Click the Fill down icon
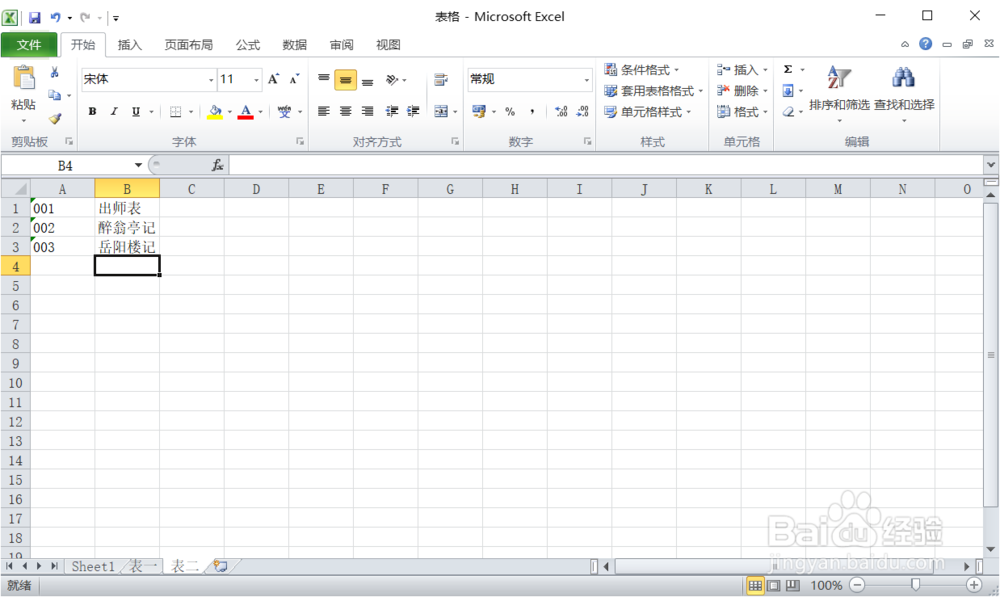This screenshot has width=1000, height=597. (x=788, y=91)
